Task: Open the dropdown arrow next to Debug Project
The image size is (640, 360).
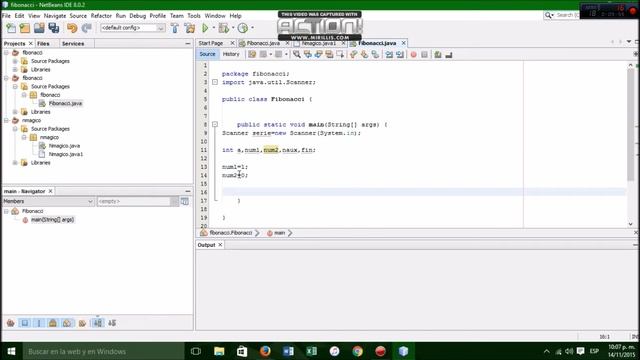Action: [x=233, y=28]
